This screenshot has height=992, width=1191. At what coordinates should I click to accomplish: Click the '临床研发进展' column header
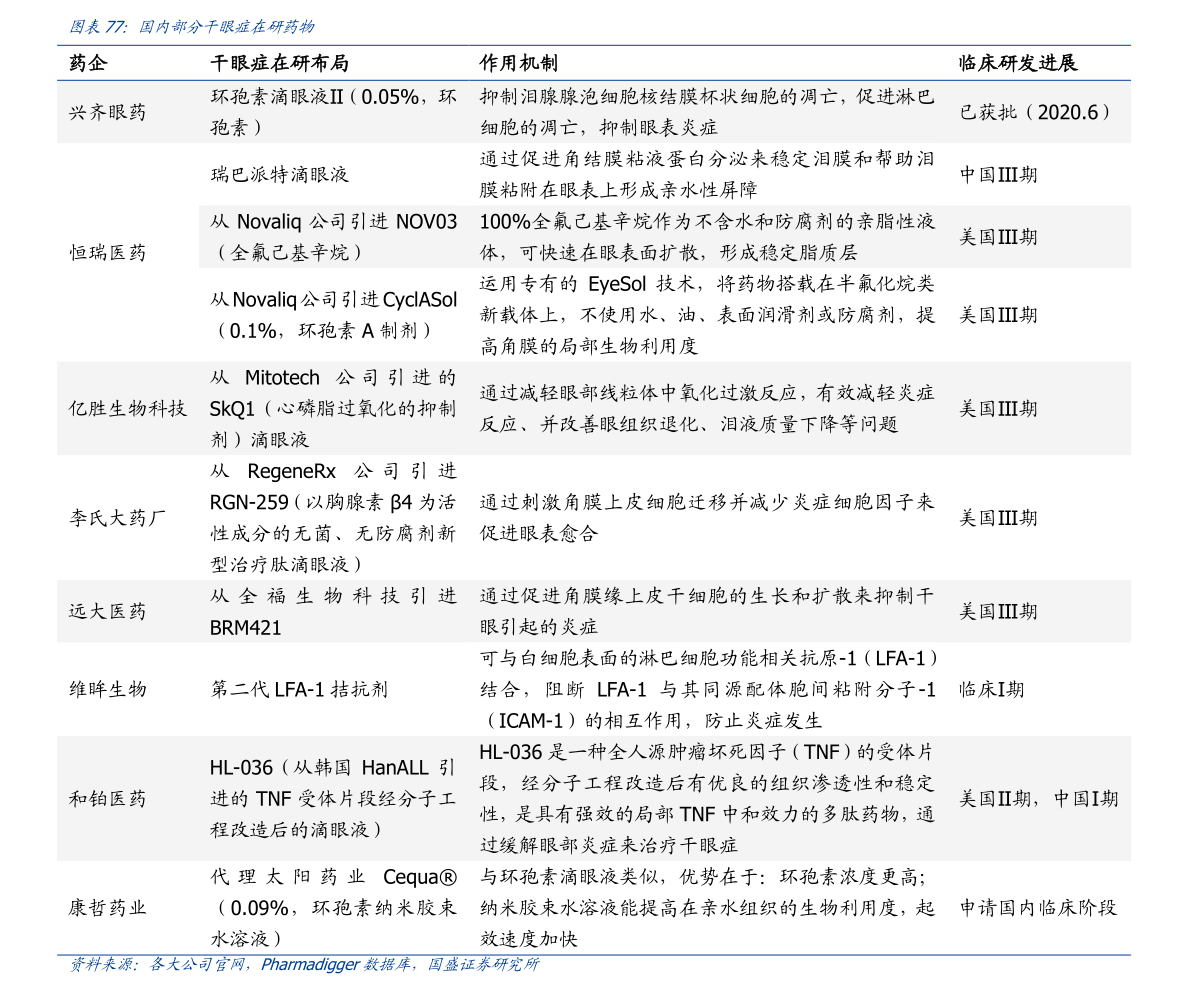pyautogui.click(x=1018, y=63)
